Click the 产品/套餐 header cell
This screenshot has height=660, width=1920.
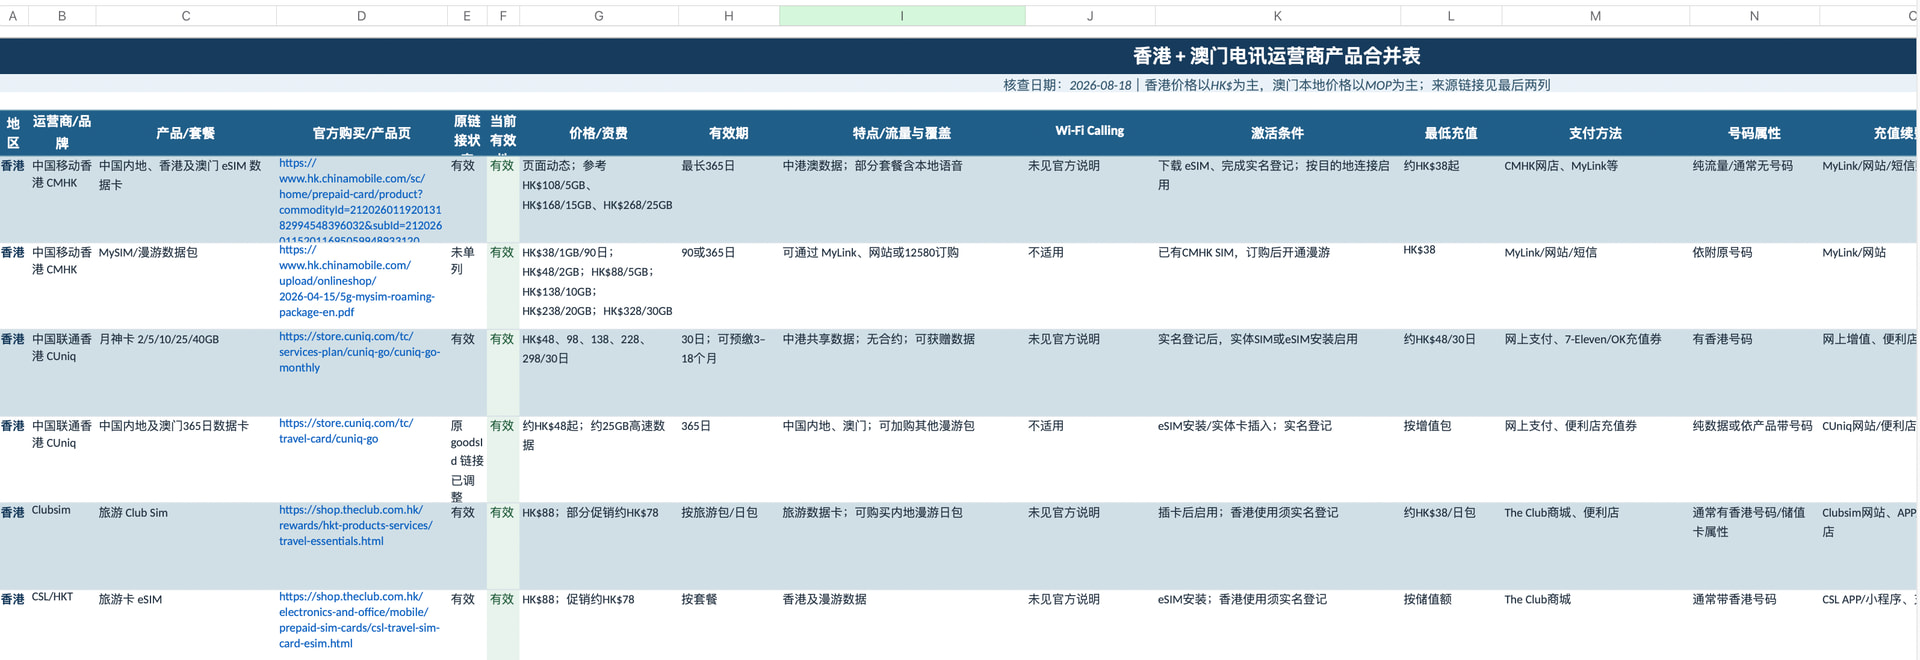[186, 133]
